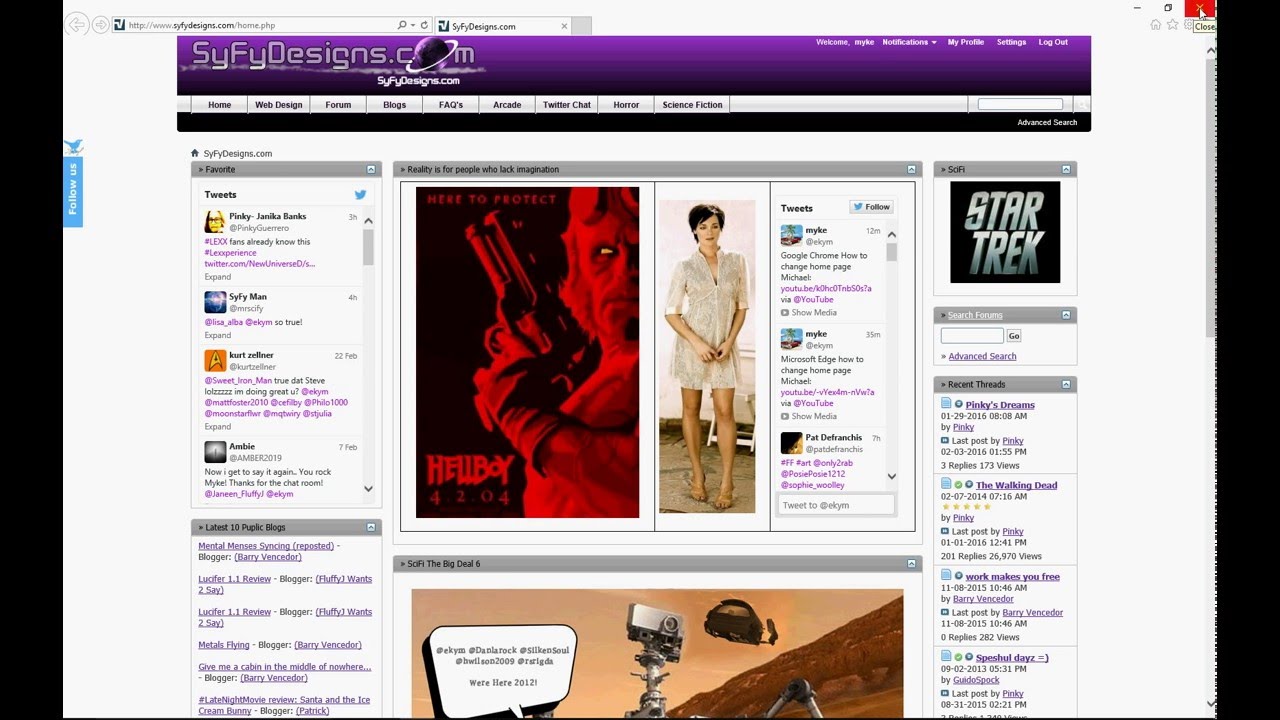Collapse the SciFi panel with Star Trek
Image resolution: width=1280 pixels, height=720 pixels.
click(x=1066, y=169)
